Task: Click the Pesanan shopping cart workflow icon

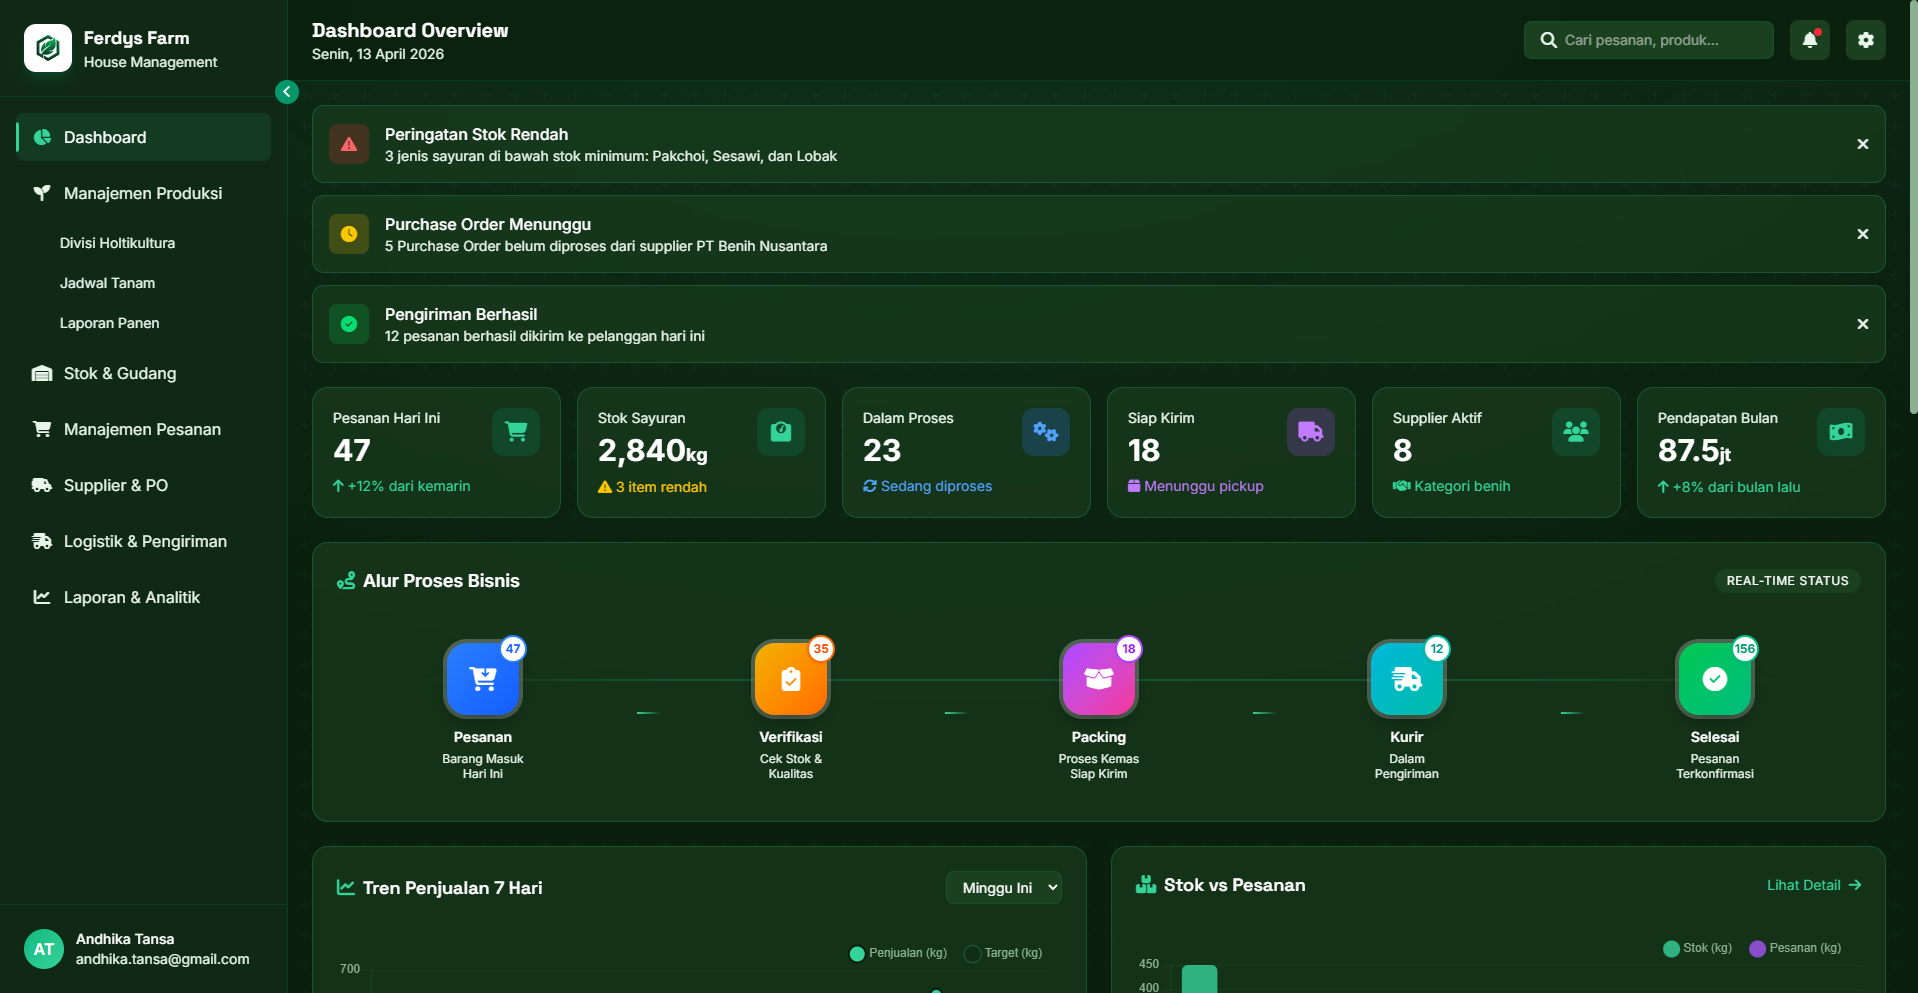Action: [483, 679]
